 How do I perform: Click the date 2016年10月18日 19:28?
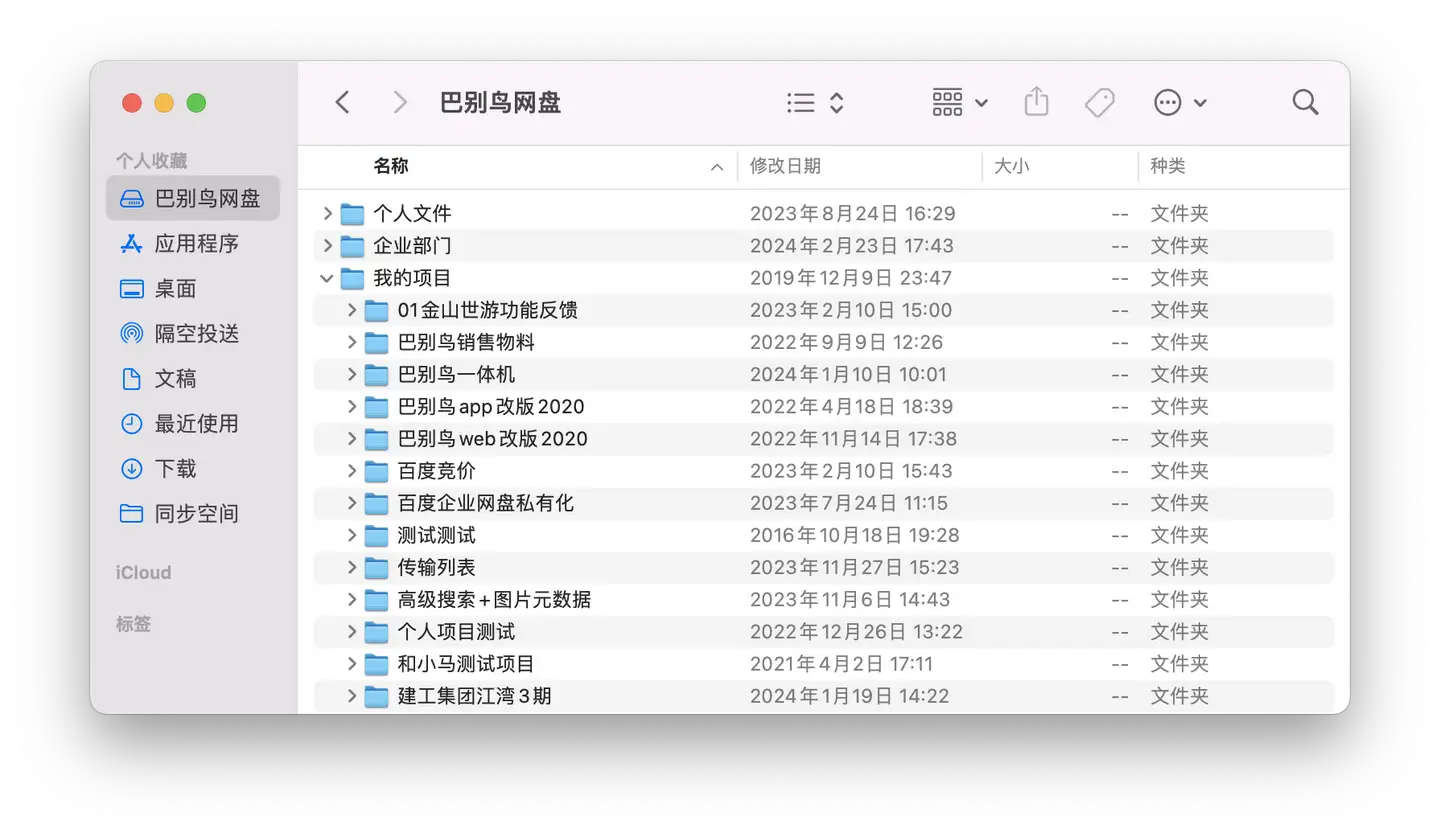tap(855, 535)
